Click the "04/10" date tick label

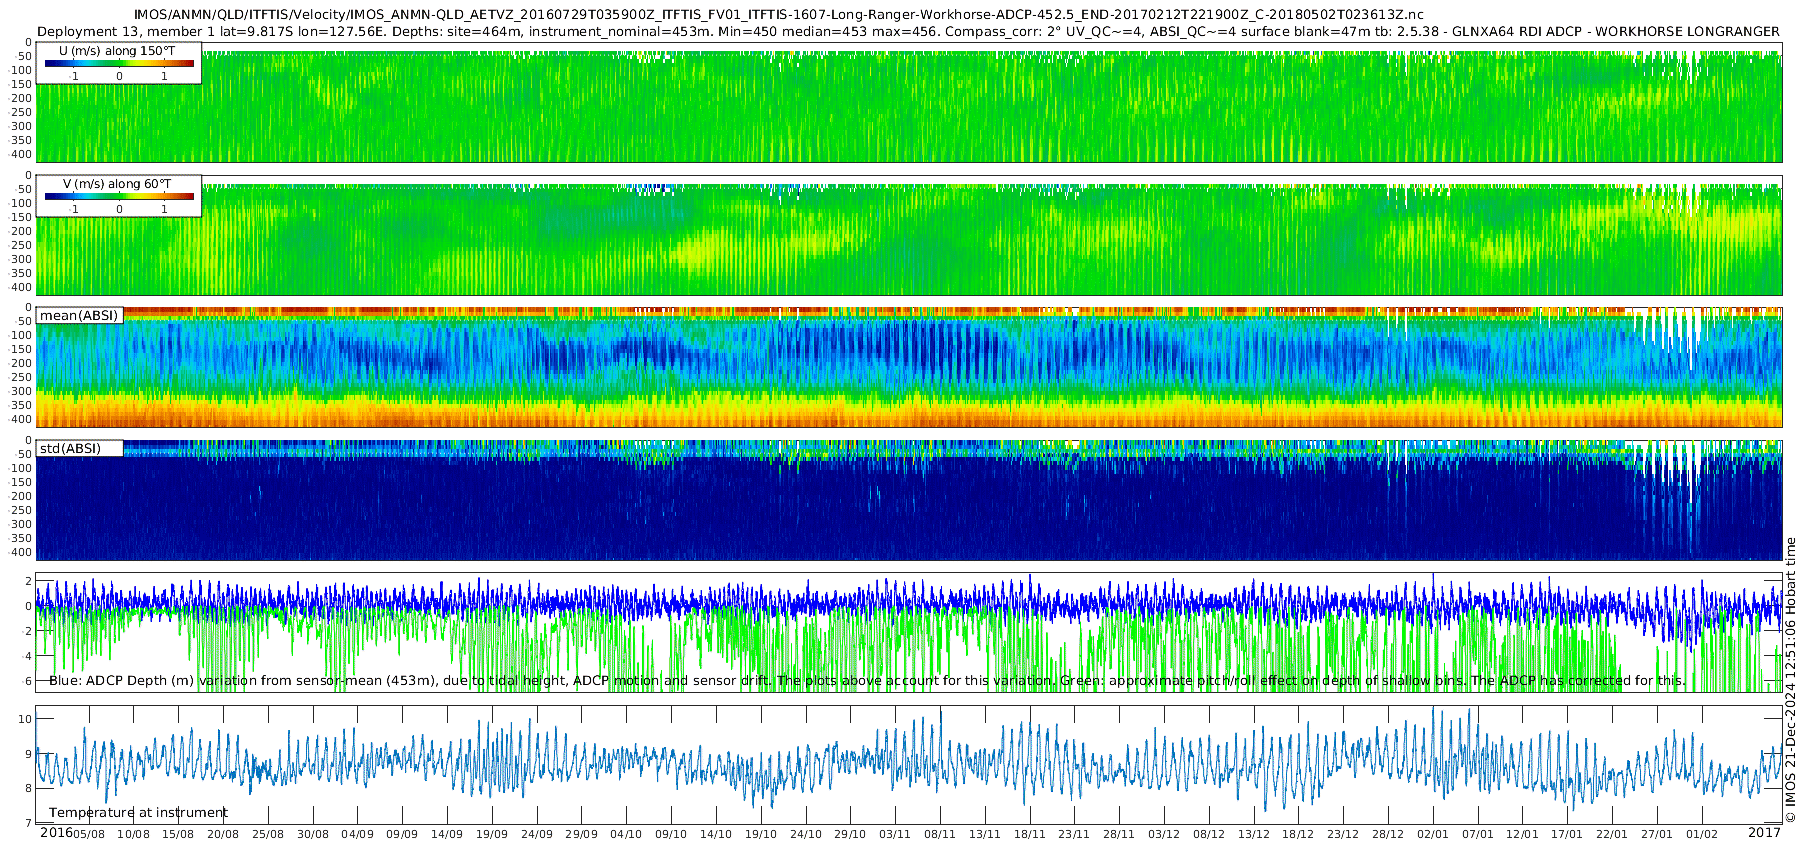pos(626,835)
